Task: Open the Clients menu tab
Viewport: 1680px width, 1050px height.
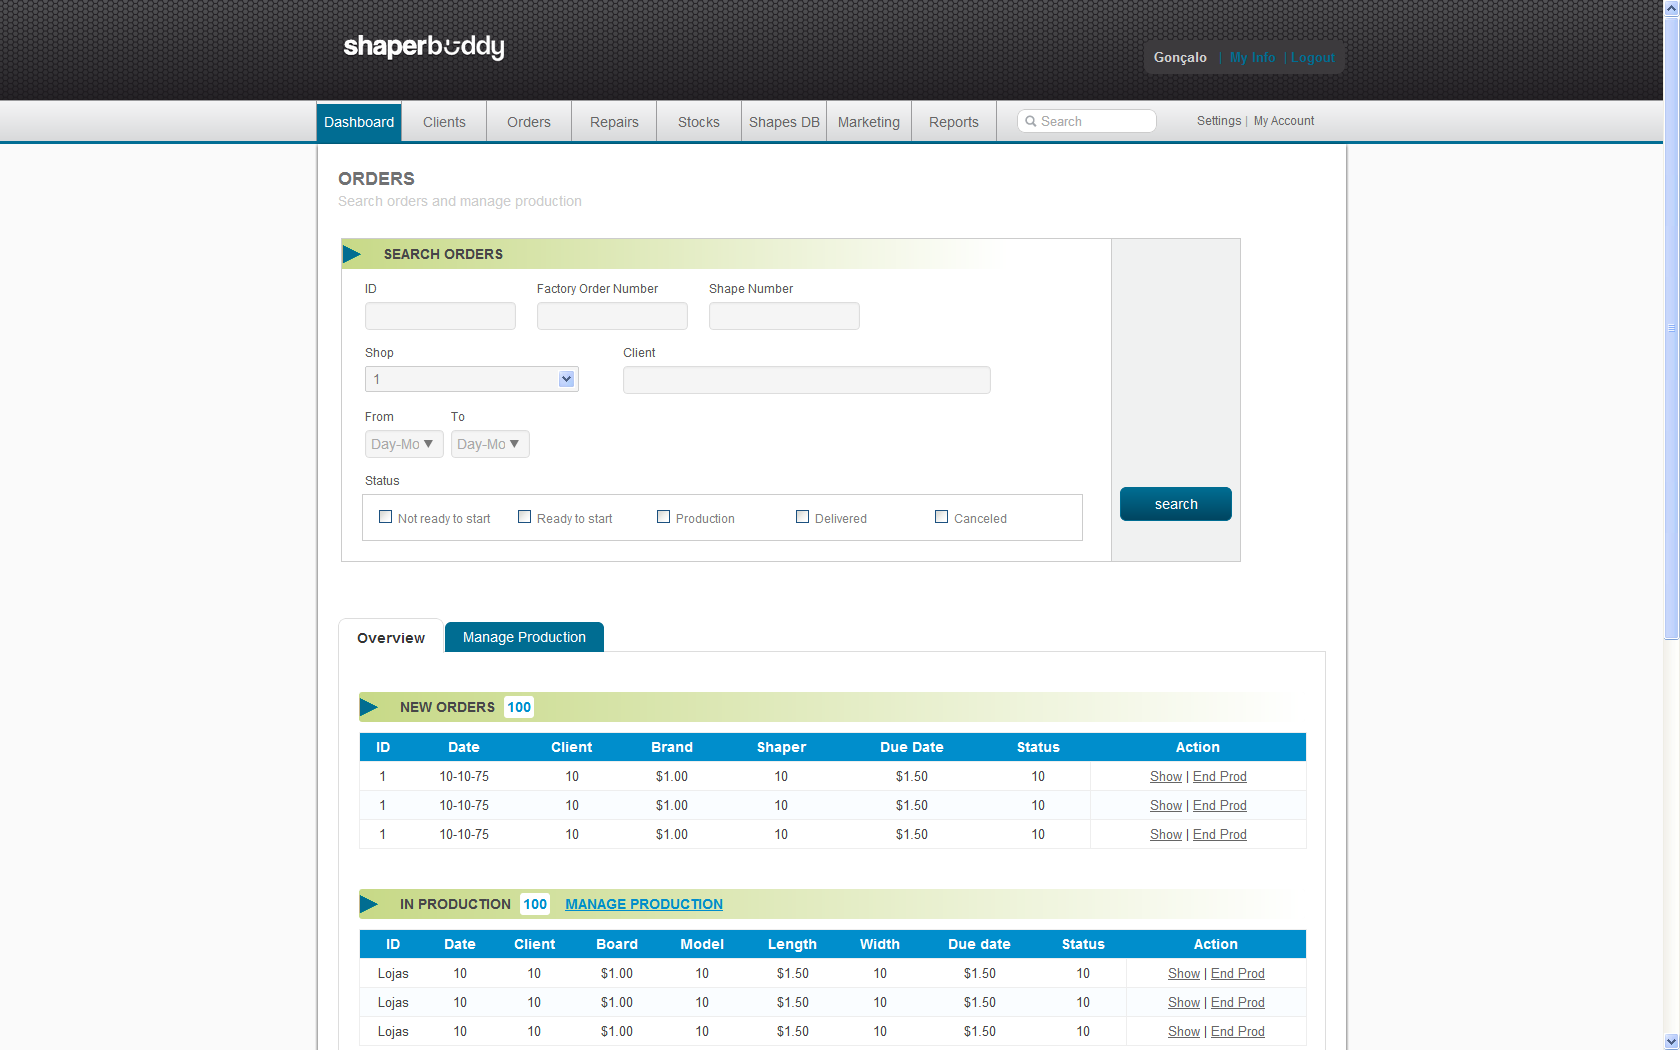Action: pyautogui.click(x=444, y=122)
